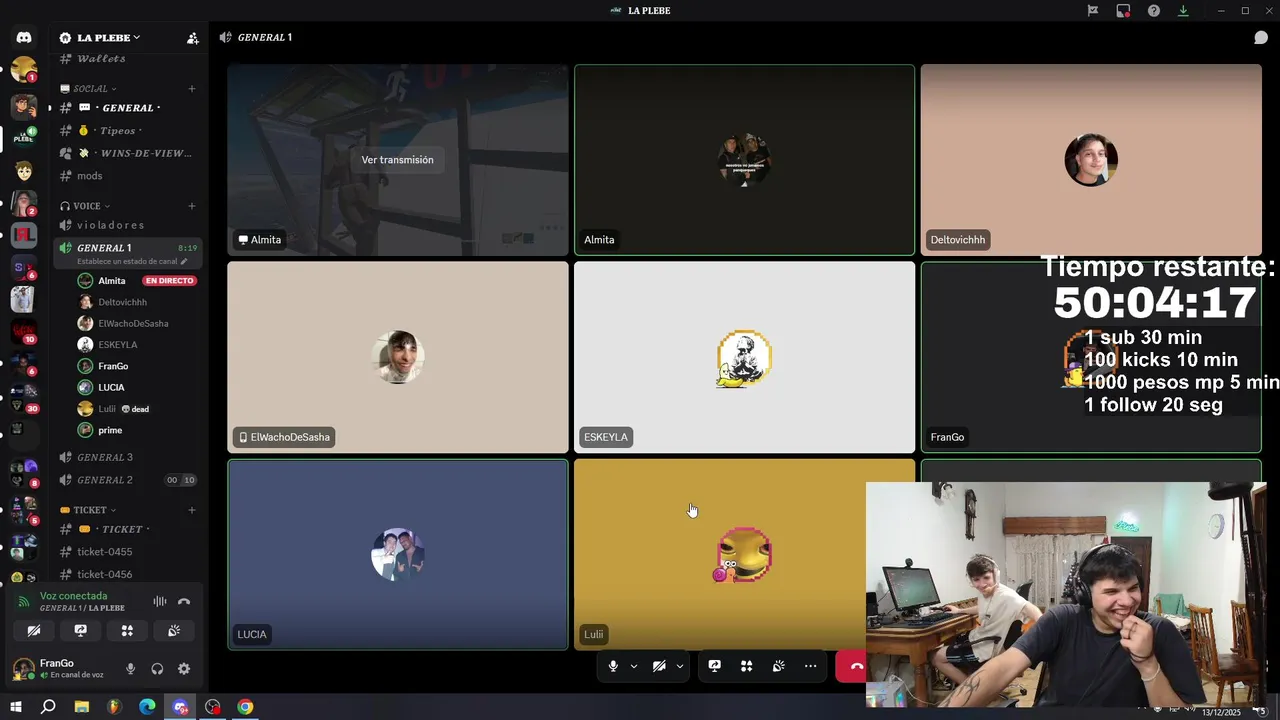Open the GENERAL text channel
The height and width of the screenshot is (720, 1280).
coord(128,107)
